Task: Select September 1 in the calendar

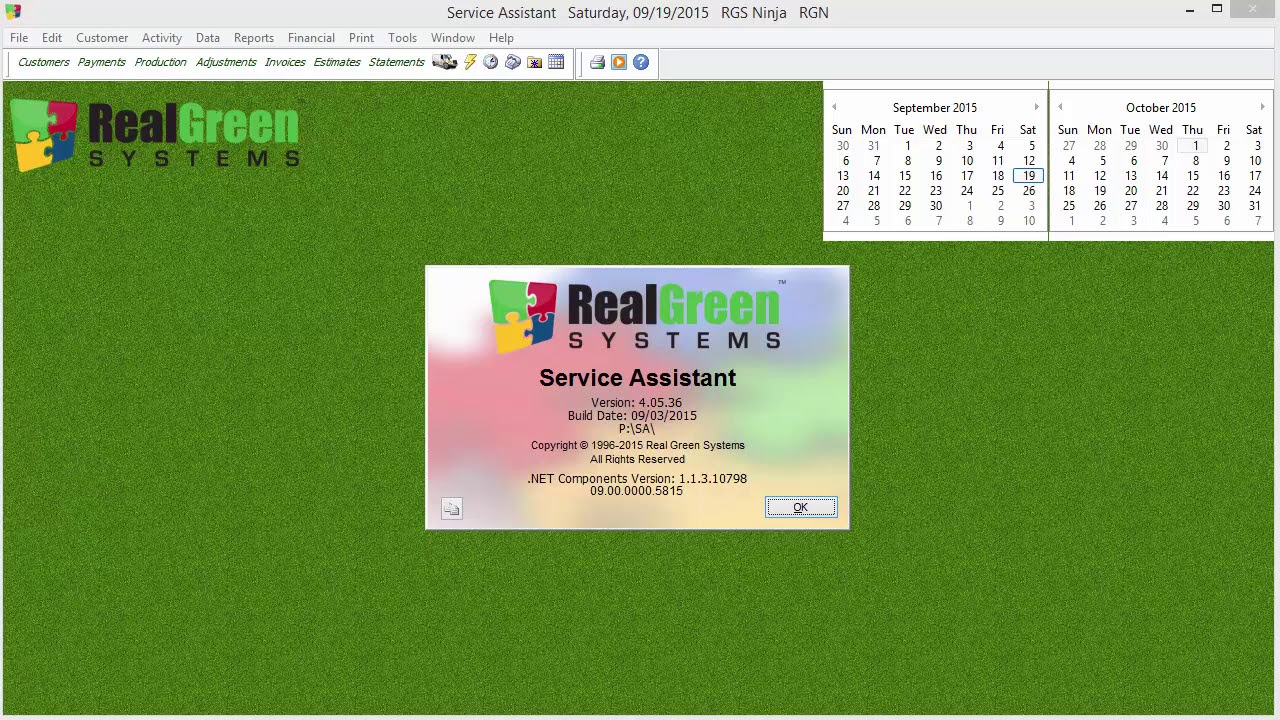Action: [x=907, y=146]
